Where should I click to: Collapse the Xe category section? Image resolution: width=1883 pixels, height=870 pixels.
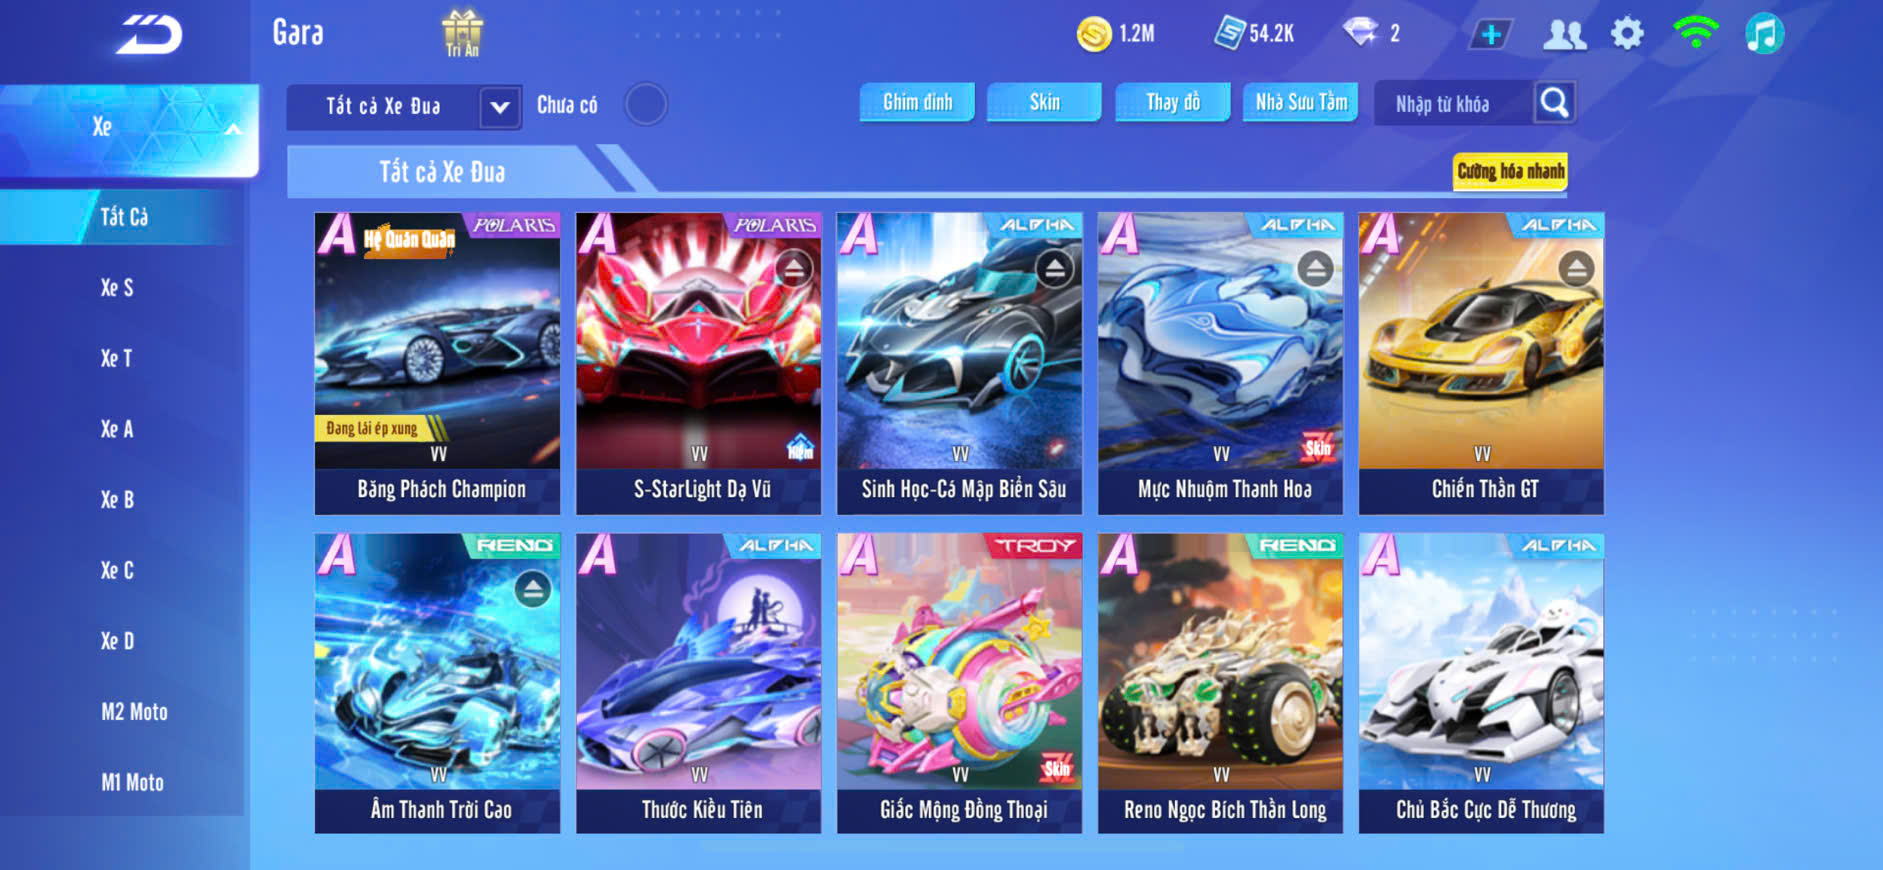click(x=232, y=128)
